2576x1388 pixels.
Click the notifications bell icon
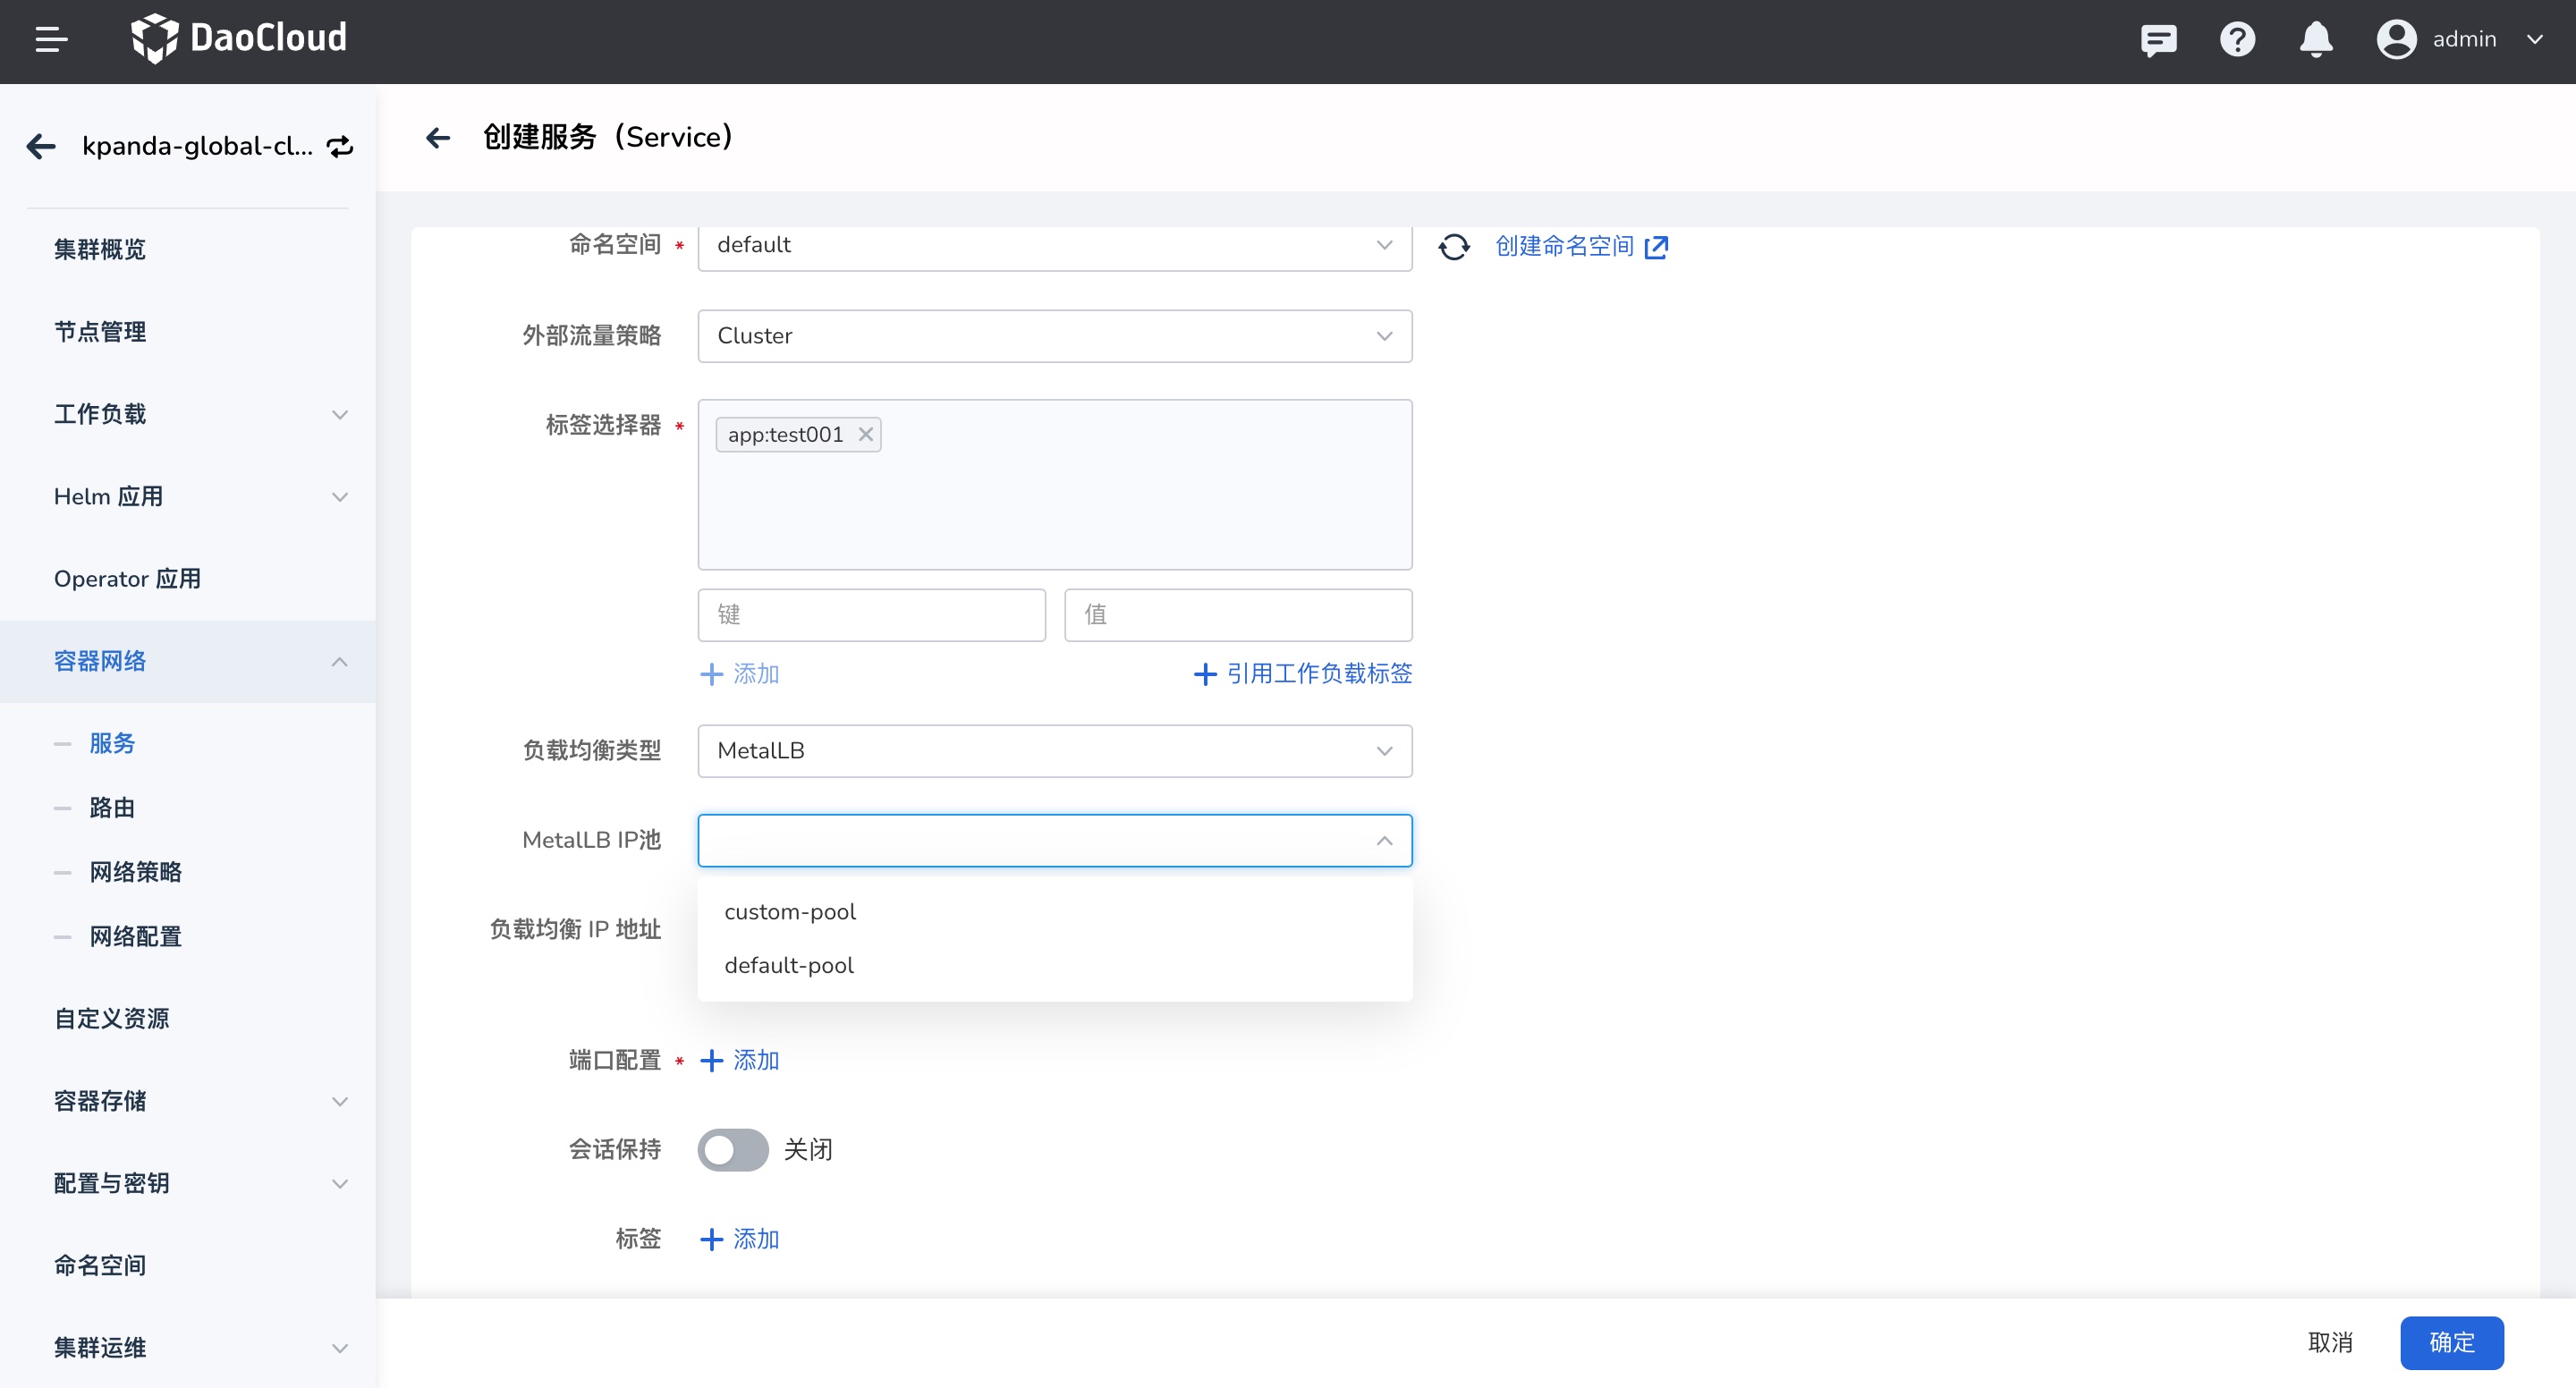[2316, 40]
